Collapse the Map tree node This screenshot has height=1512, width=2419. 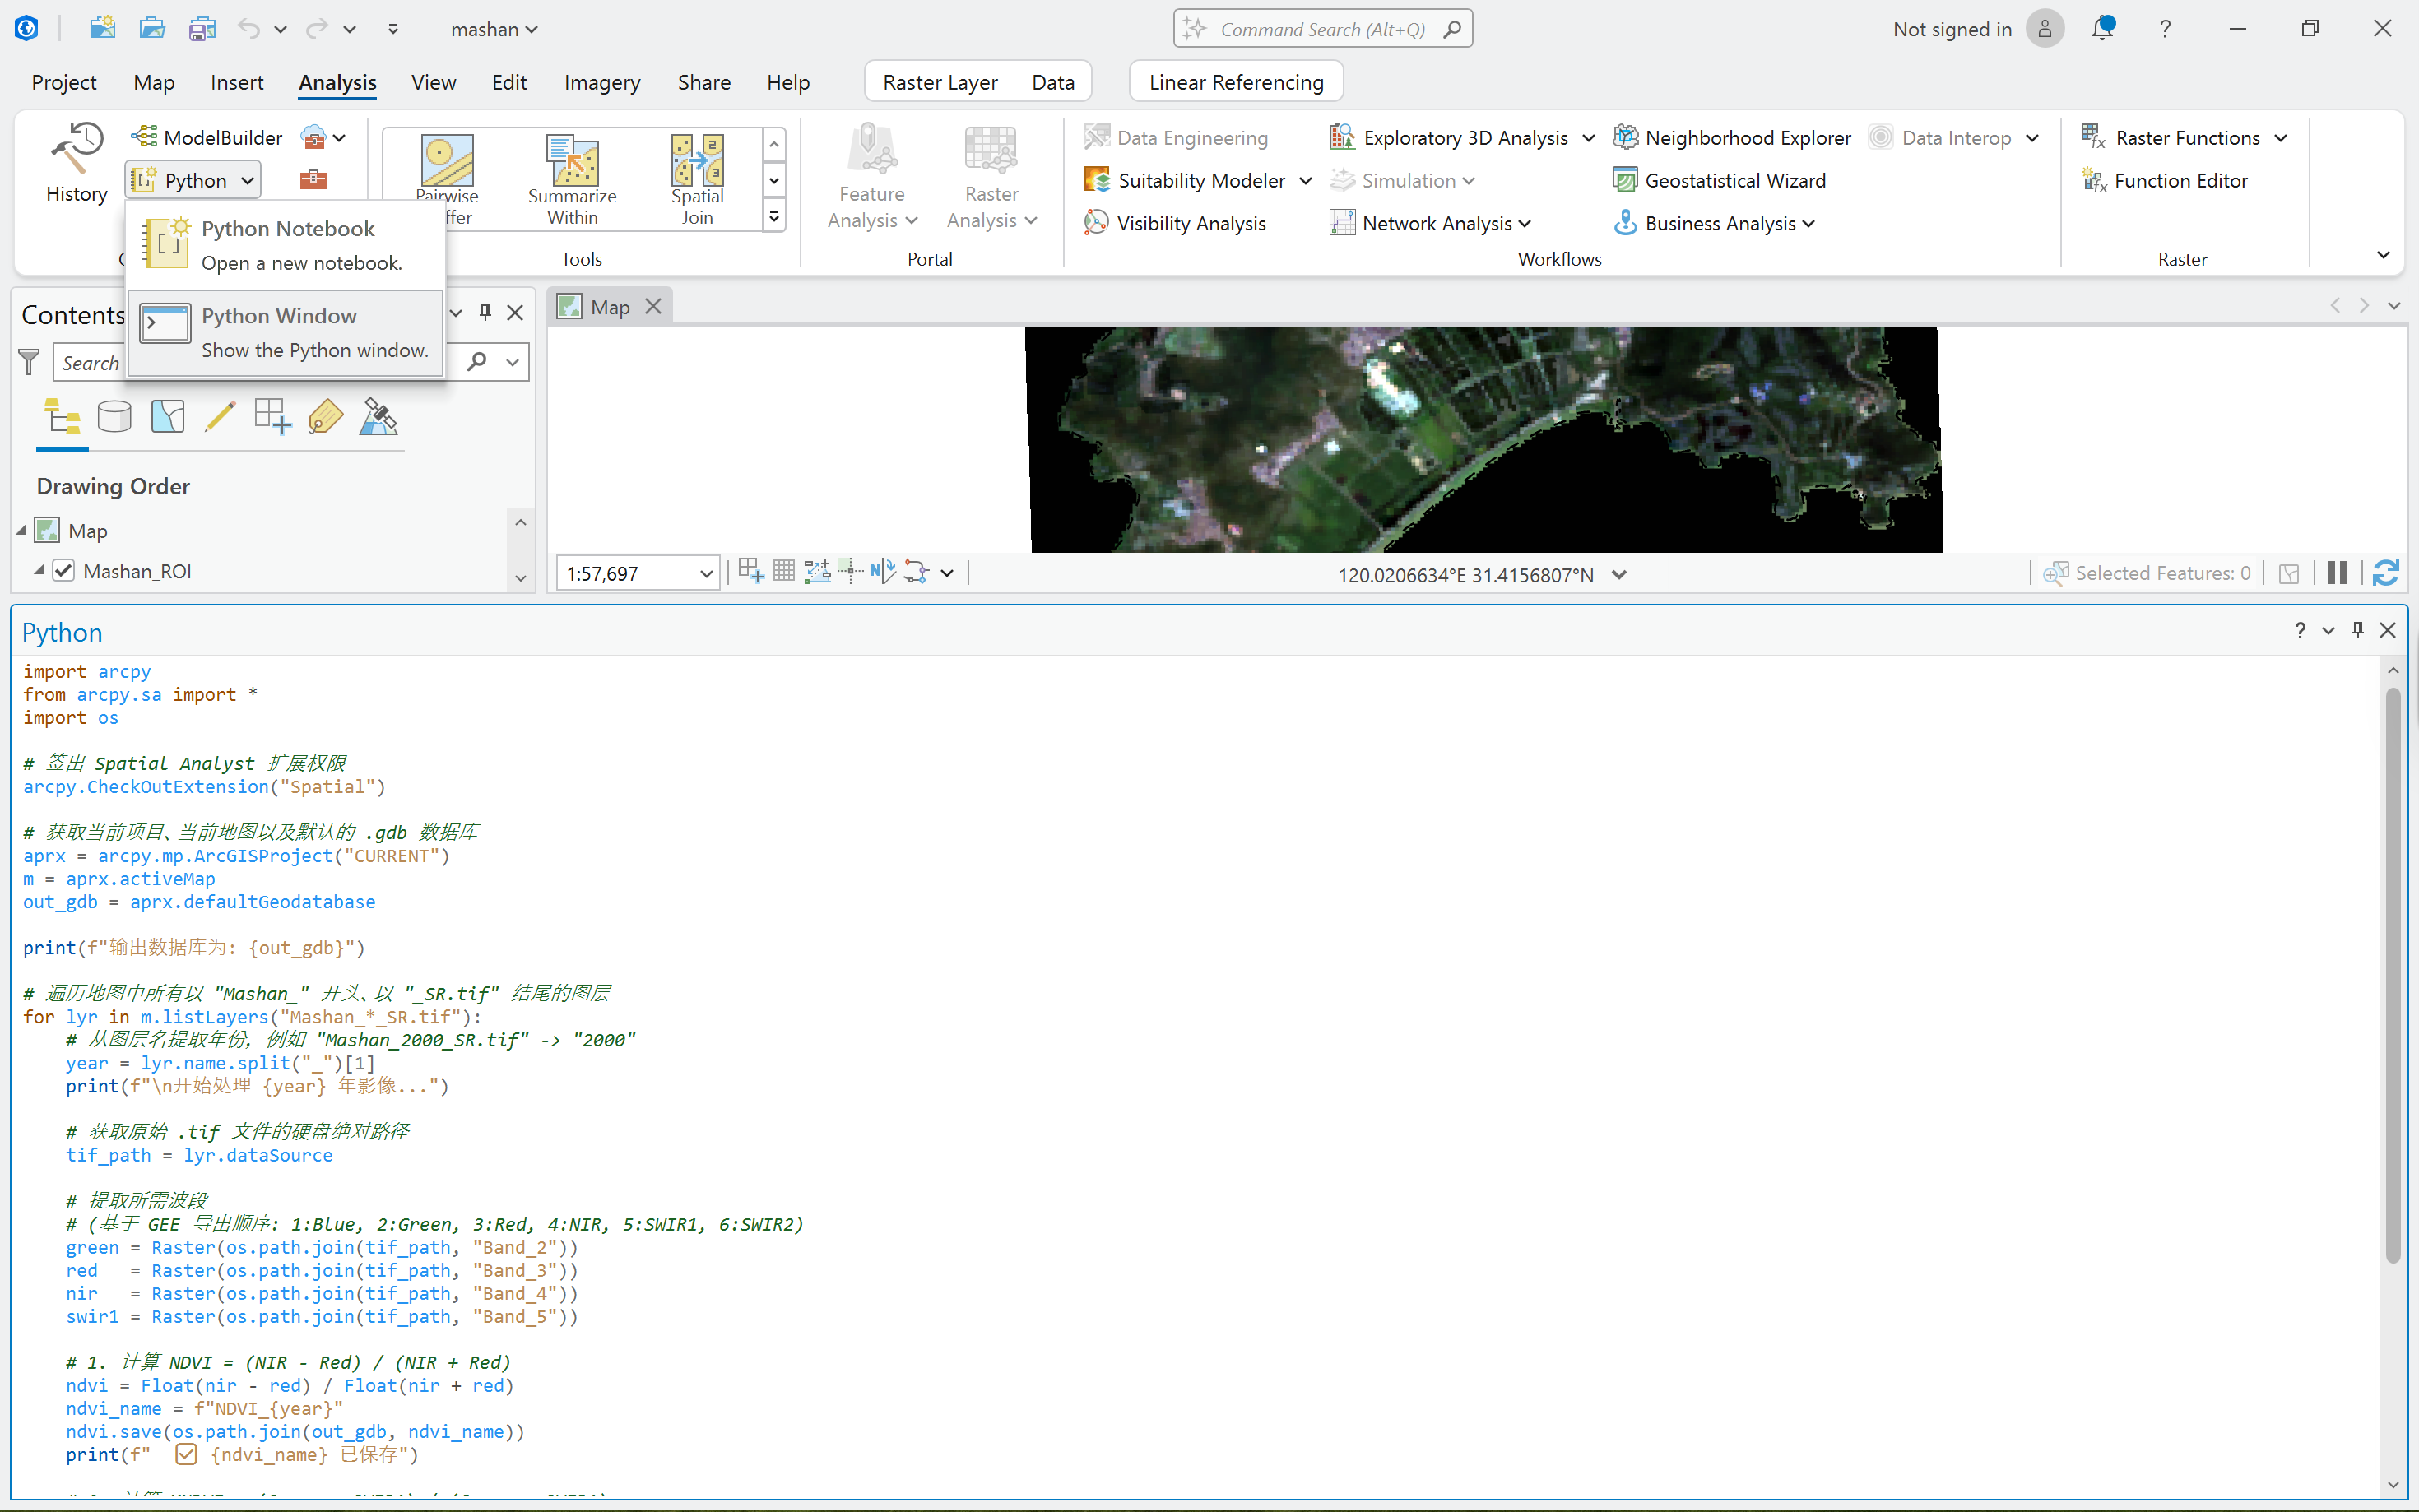(21, 530)
